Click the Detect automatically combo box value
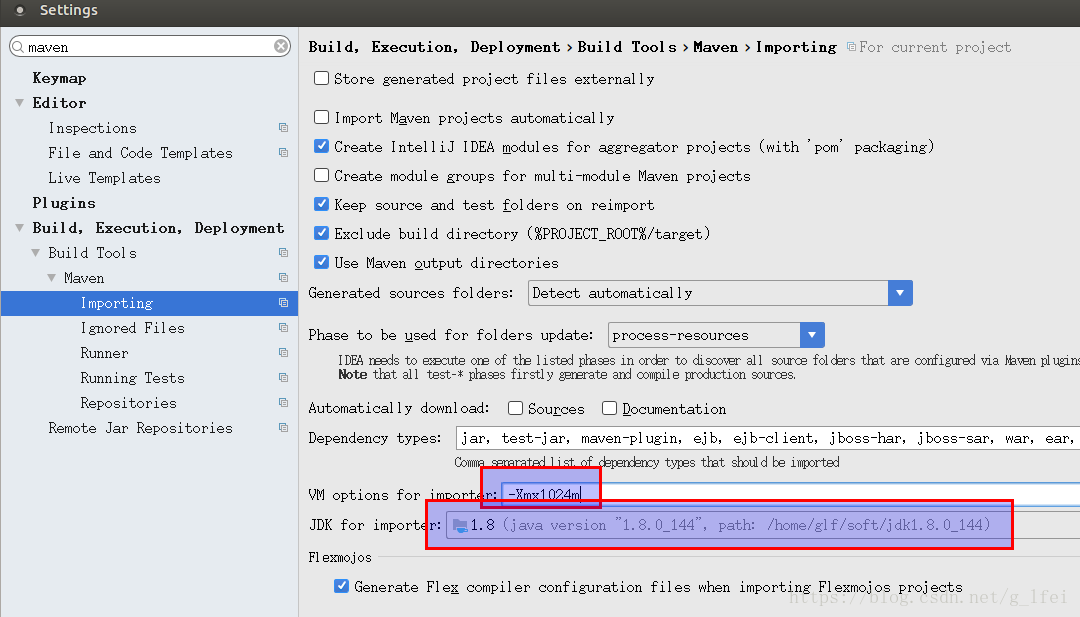The width and height of the screenshot is (1080, 617). point(708,293)
